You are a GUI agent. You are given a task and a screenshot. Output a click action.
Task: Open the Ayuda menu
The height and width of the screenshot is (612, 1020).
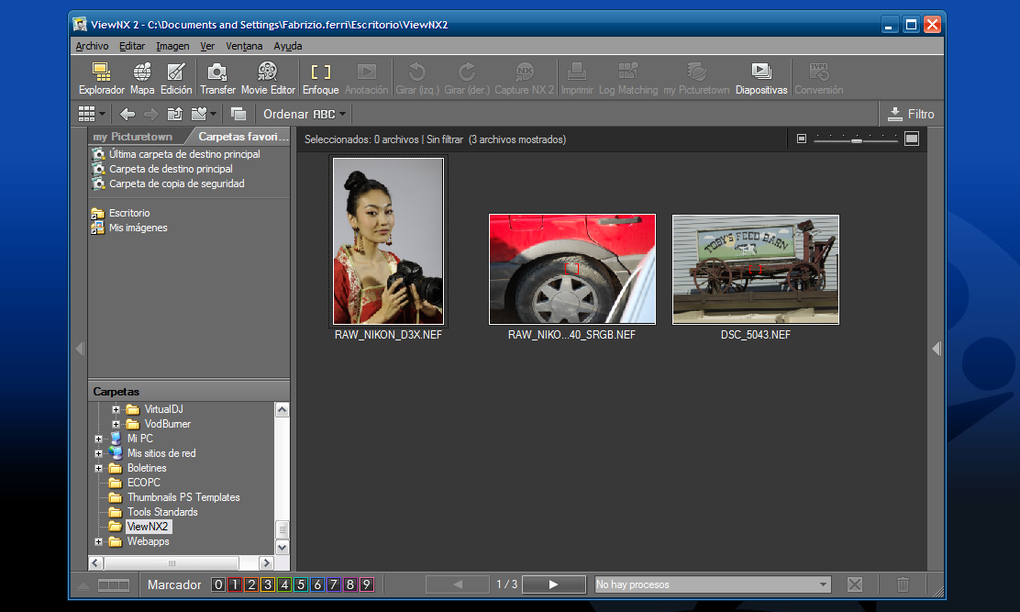point(288,46)
